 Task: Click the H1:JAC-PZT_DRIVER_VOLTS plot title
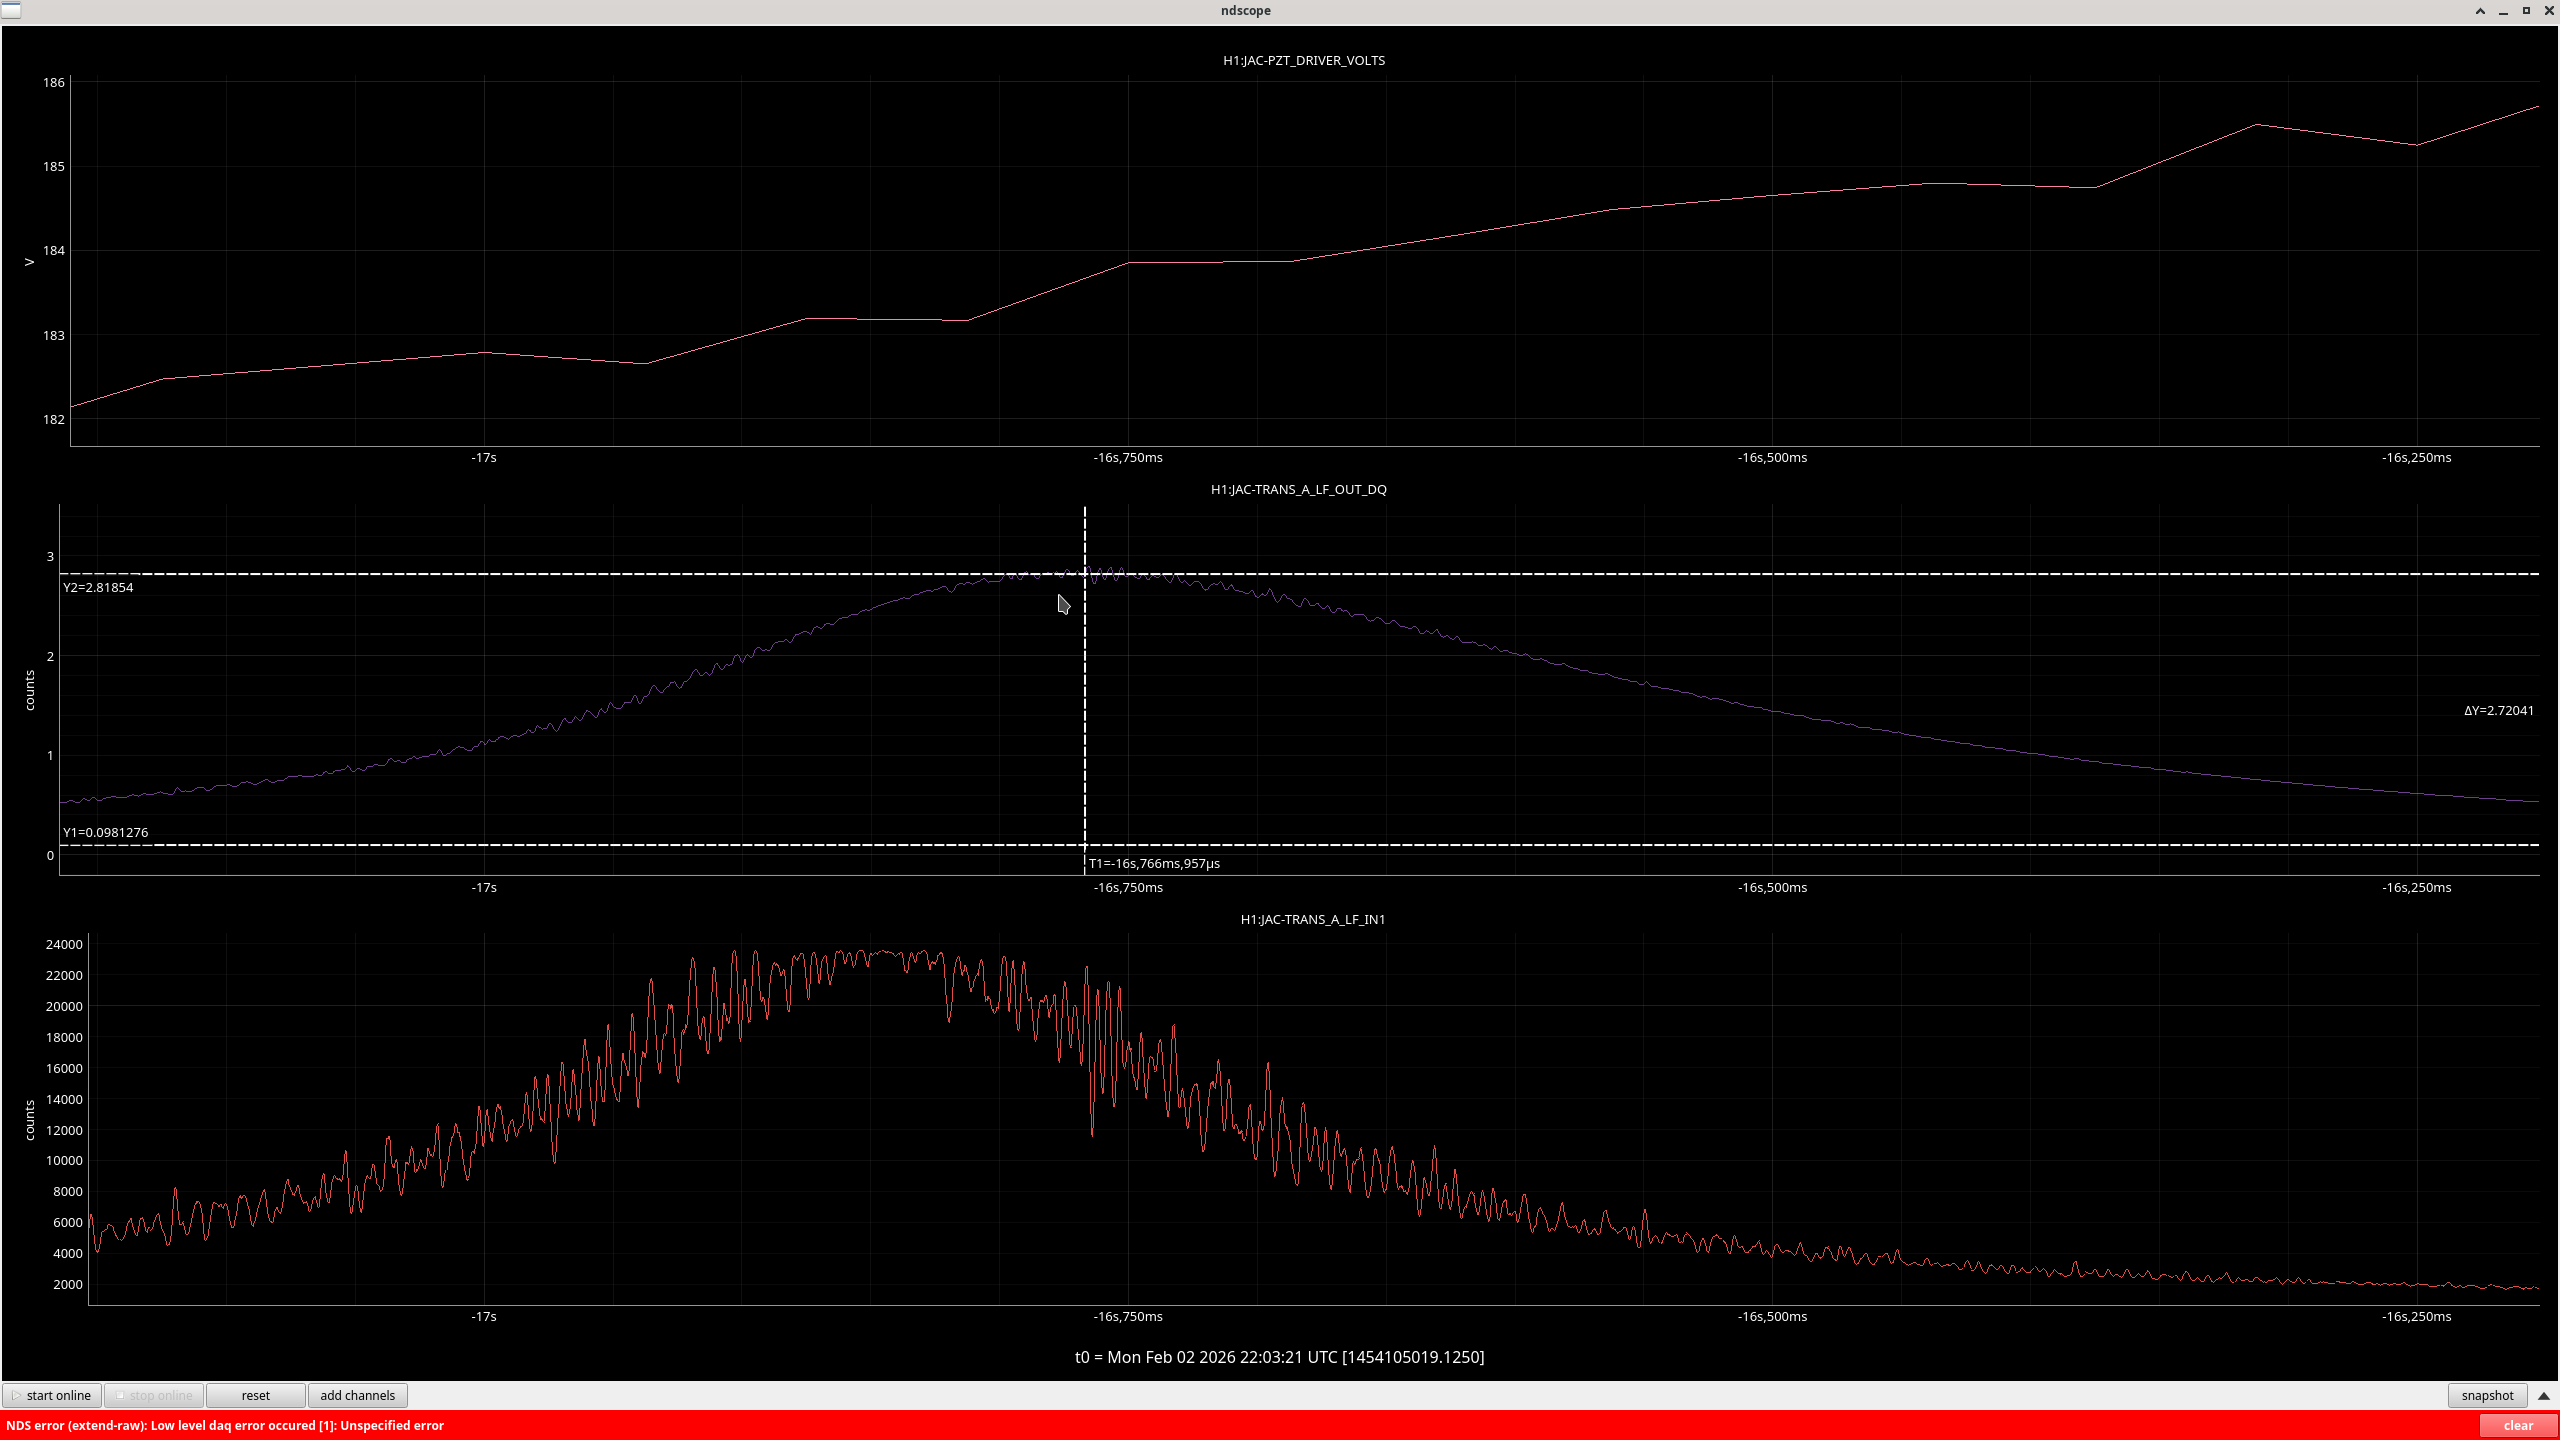pos(1303,60)
